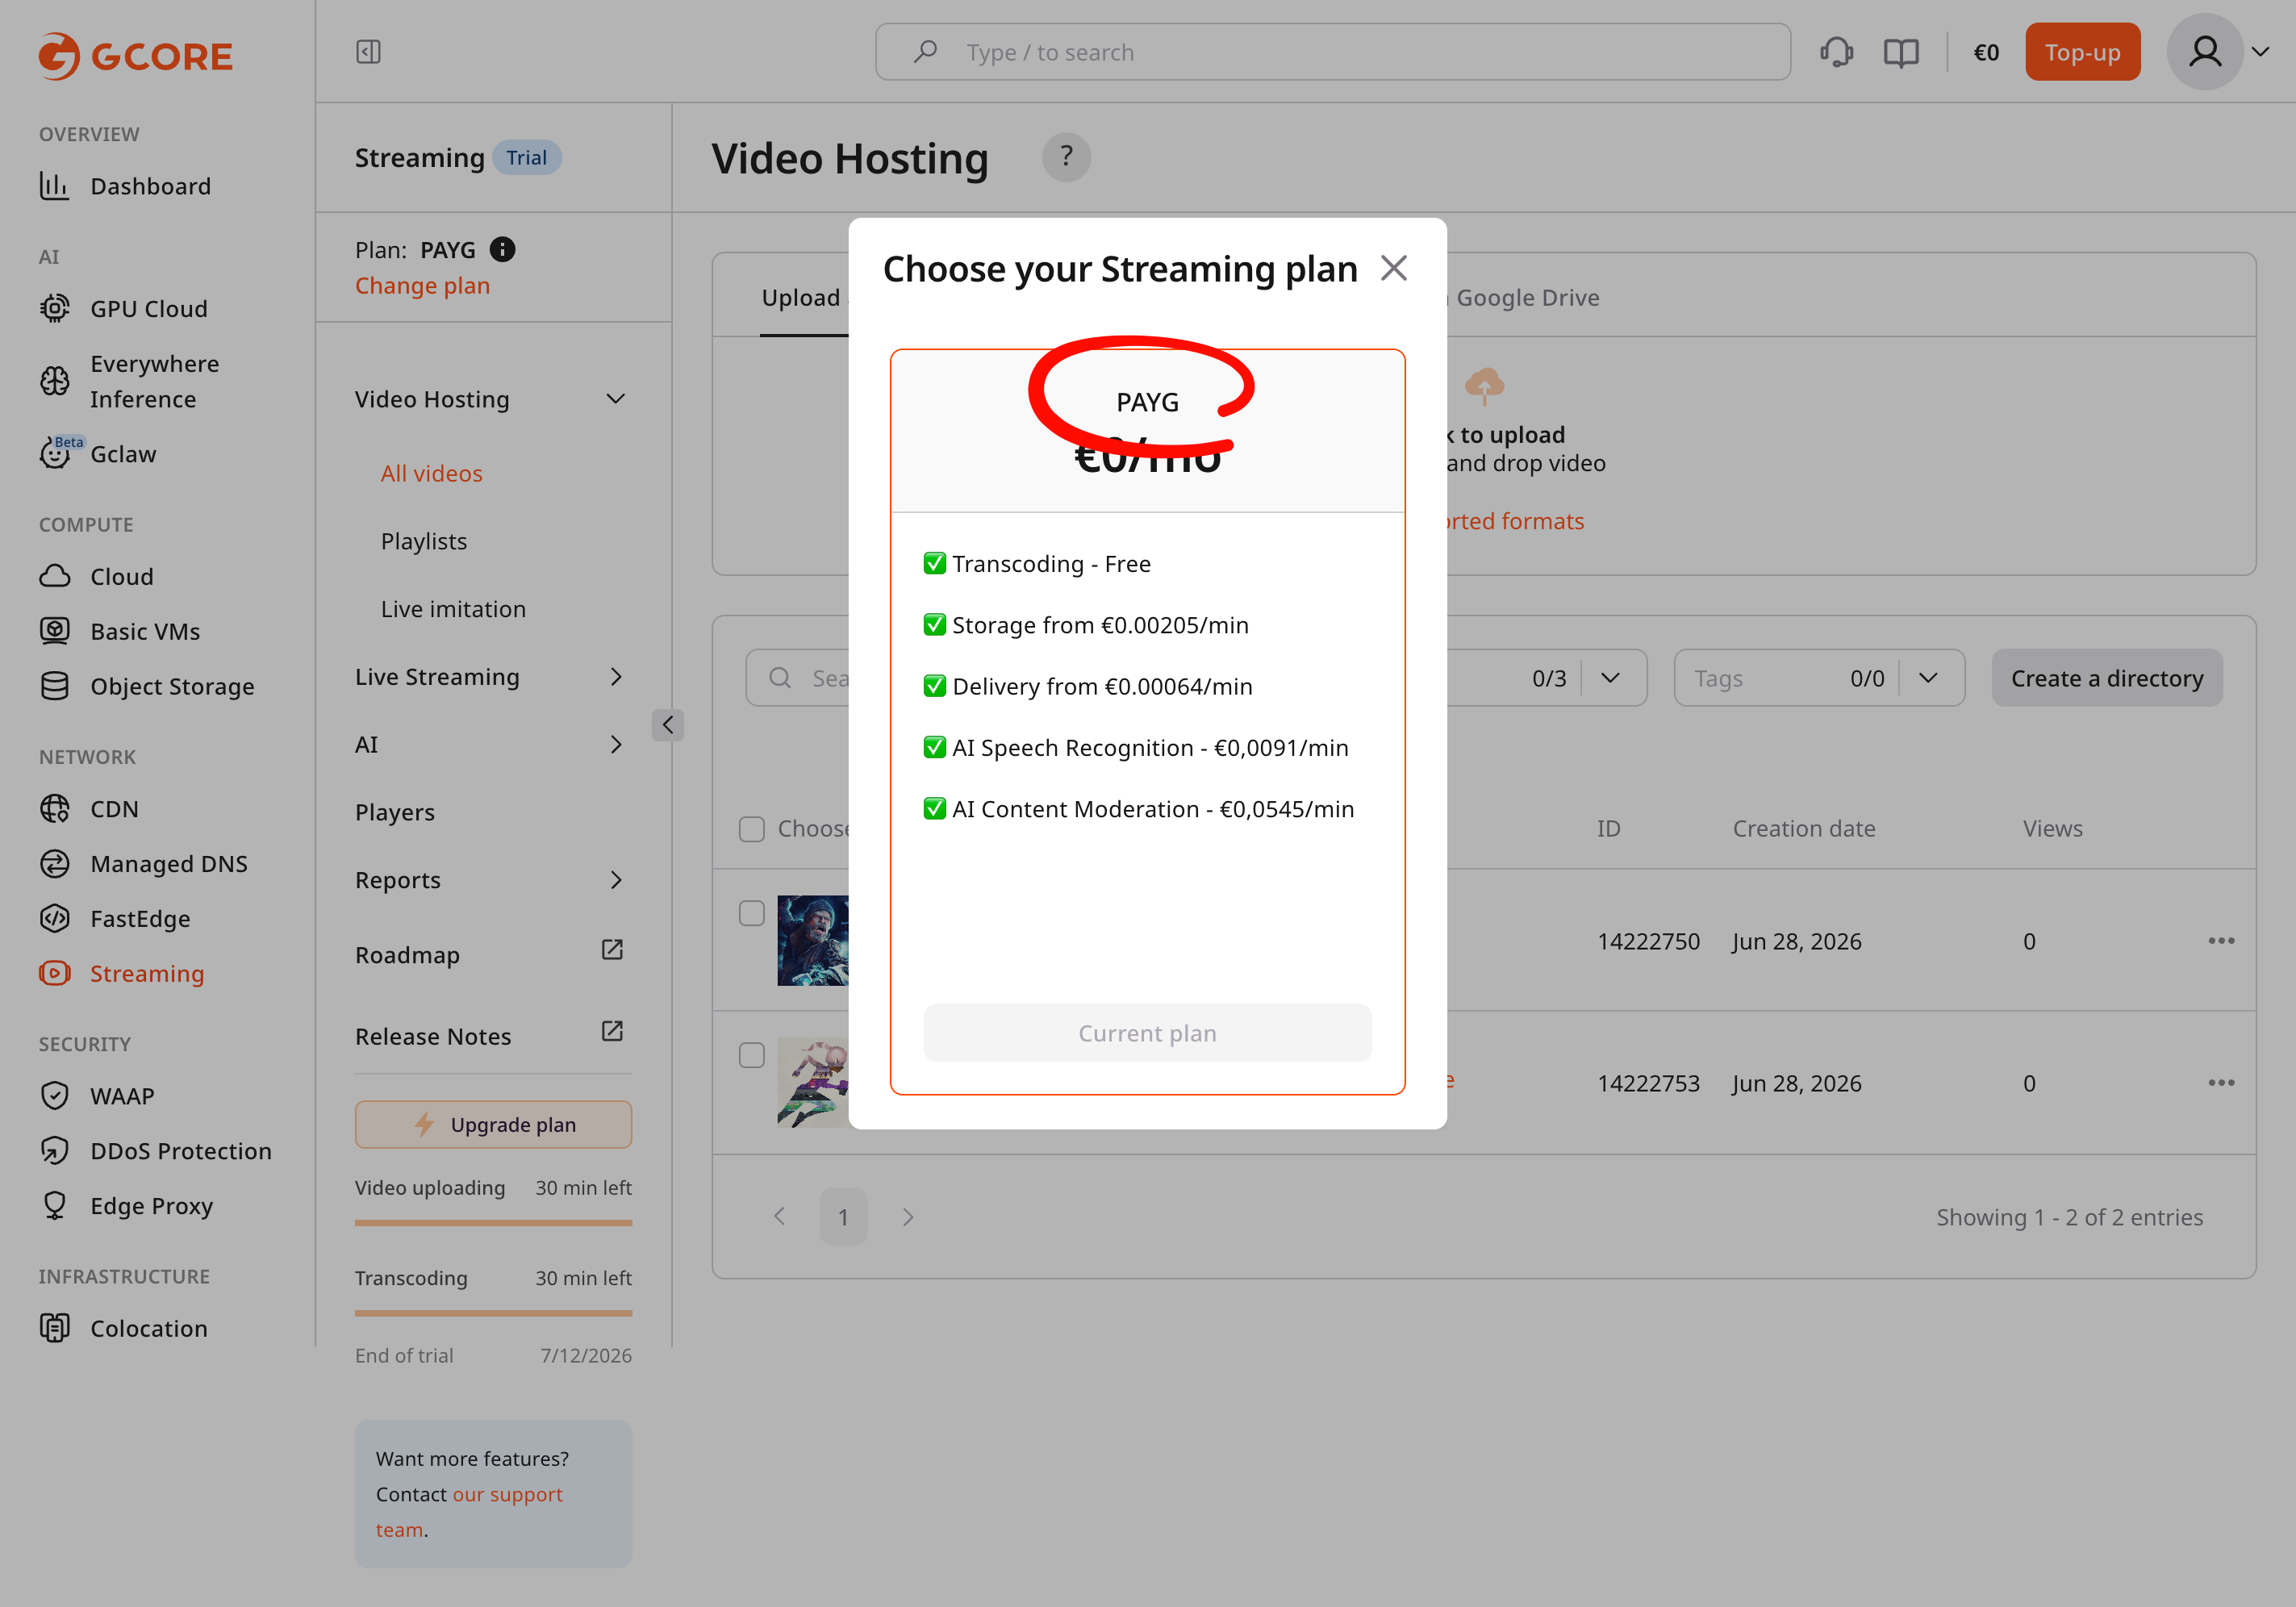Open DDoS Protection in the sidebar

pyautogui.click(x=180, y=1151)
